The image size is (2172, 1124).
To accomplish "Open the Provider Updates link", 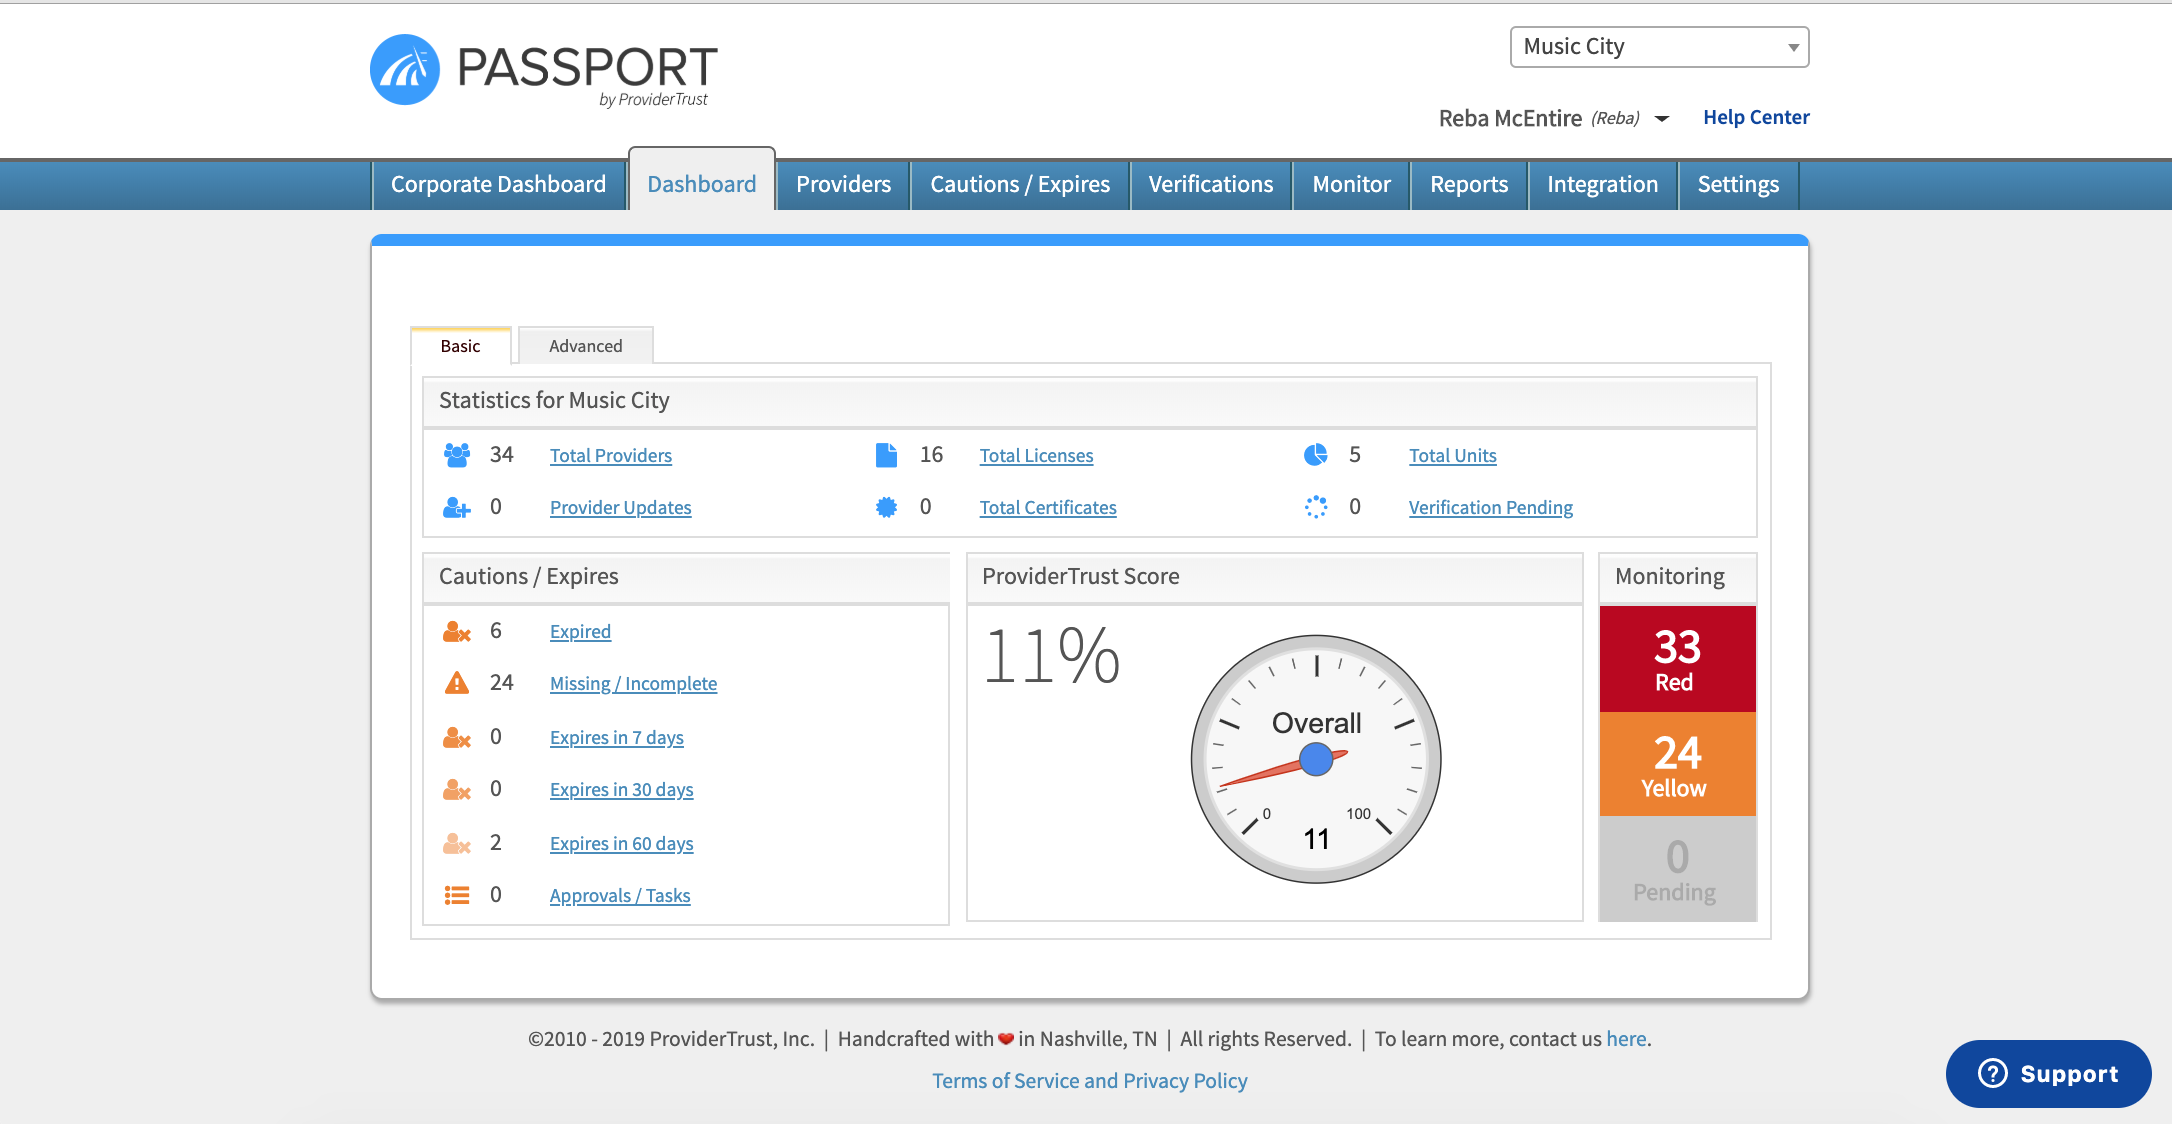I will (x=621, y=508).
